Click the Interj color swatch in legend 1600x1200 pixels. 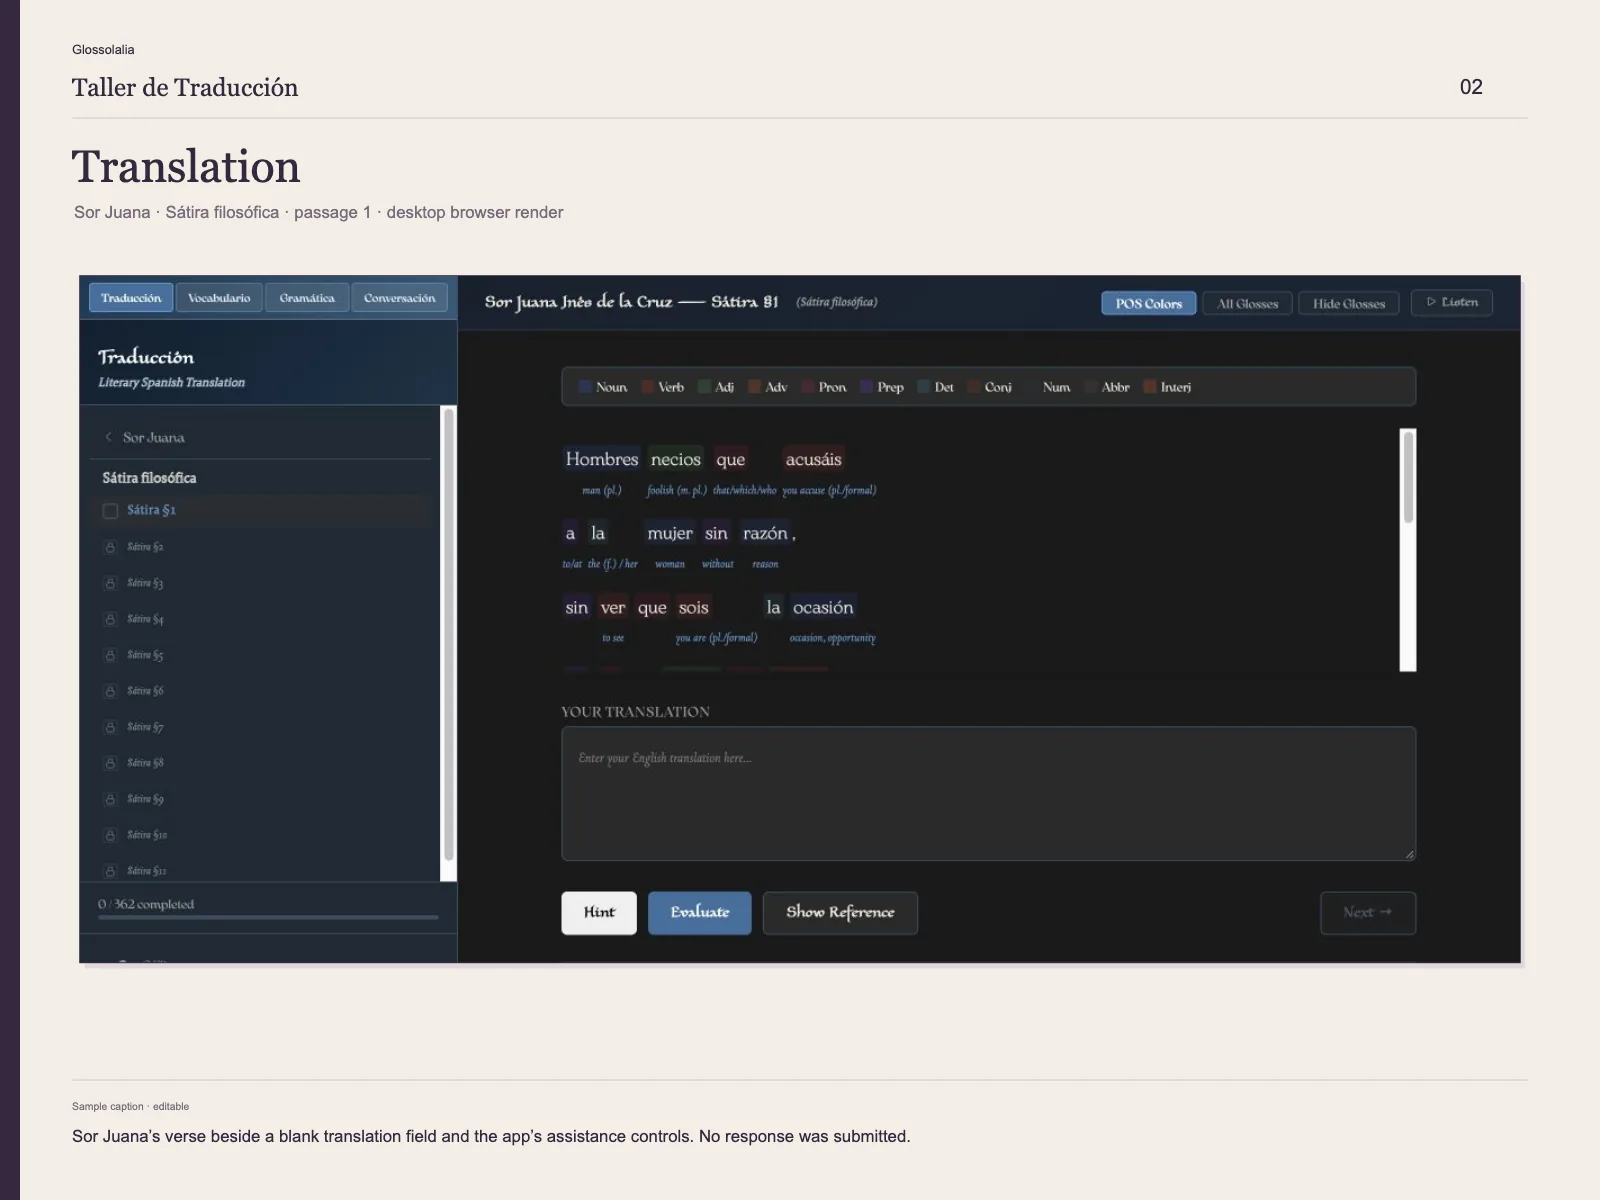1150,387
